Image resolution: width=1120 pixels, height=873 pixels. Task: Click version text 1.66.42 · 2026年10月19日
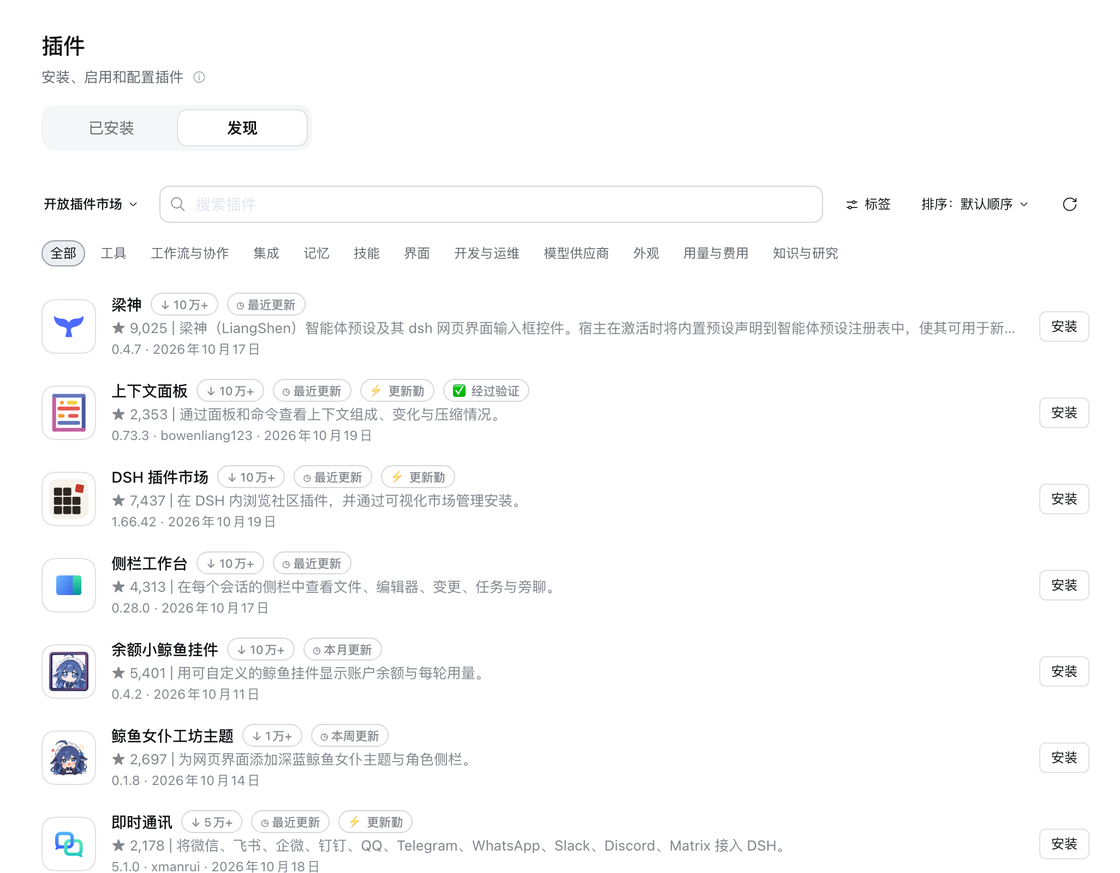[x=194, y=522]
